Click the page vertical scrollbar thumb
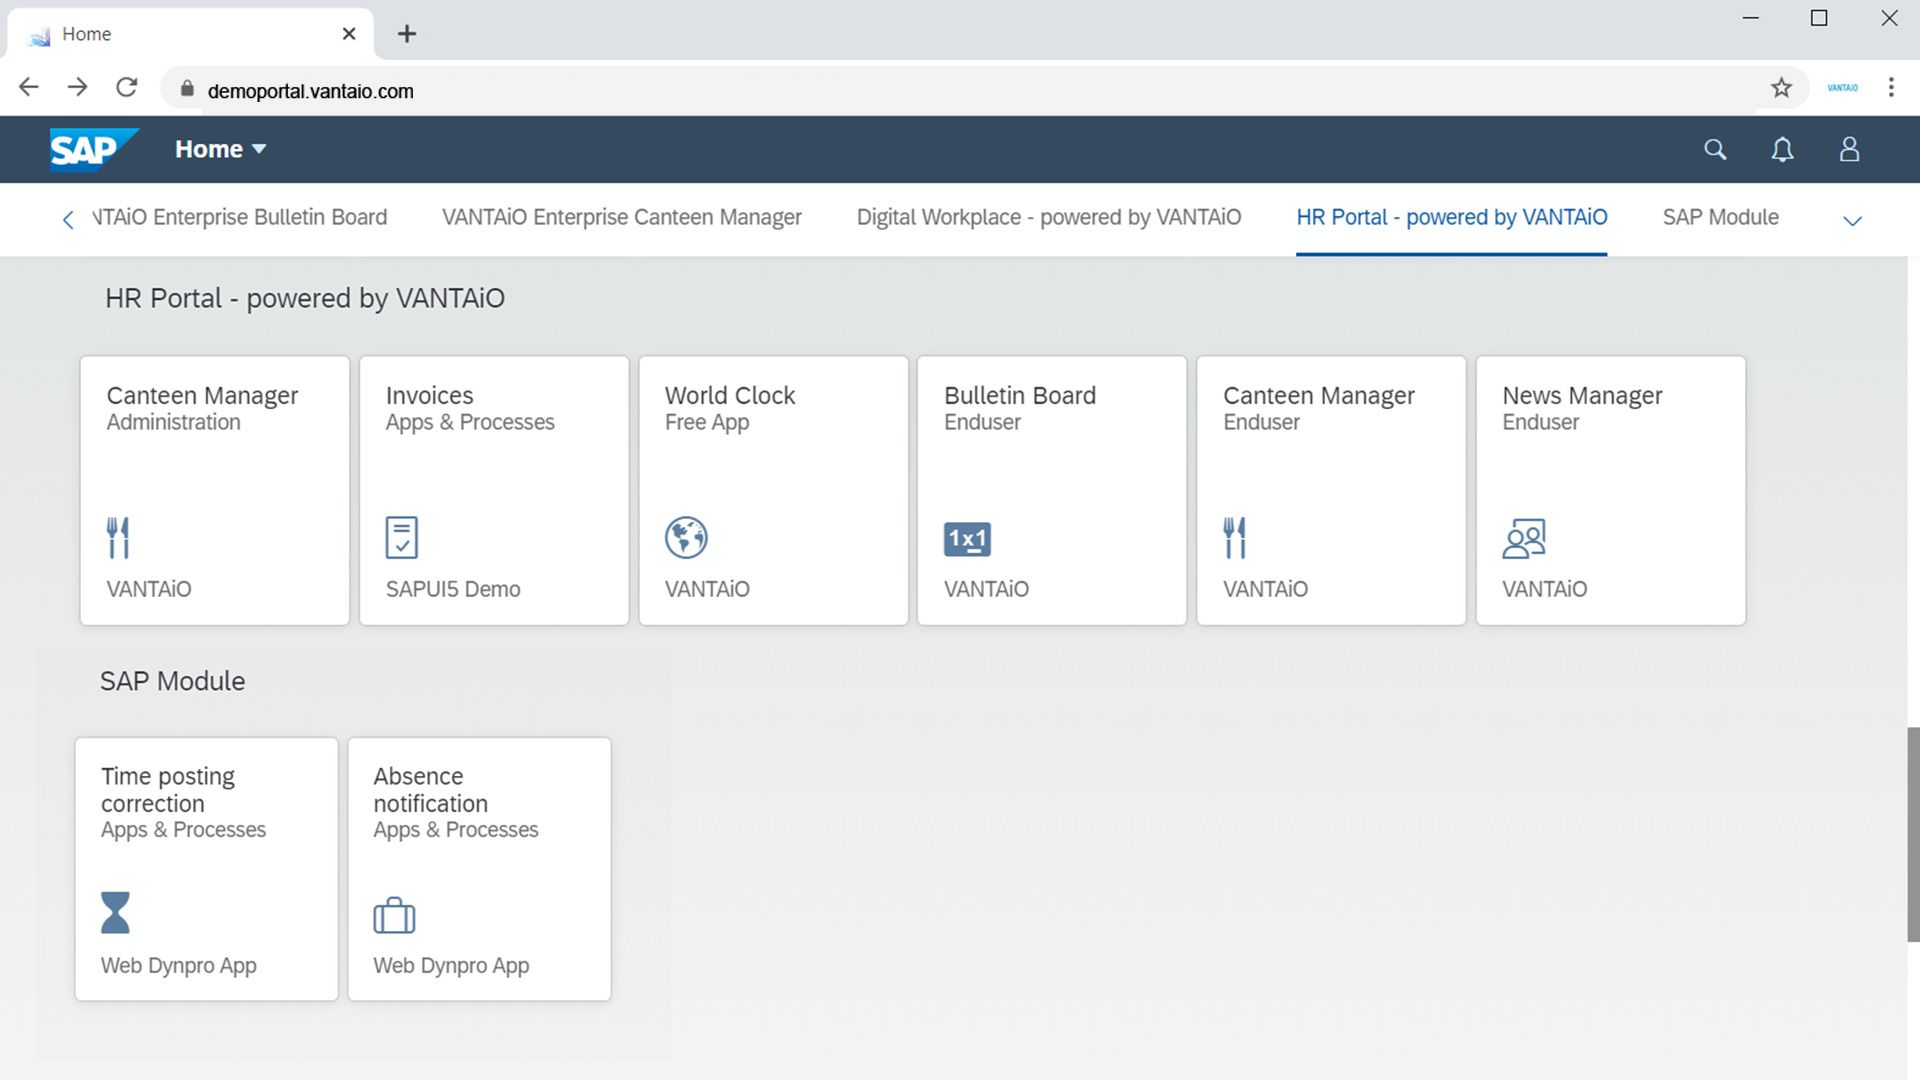The height and width of the screenshot is (1080, 1920). pos(1912,835)
